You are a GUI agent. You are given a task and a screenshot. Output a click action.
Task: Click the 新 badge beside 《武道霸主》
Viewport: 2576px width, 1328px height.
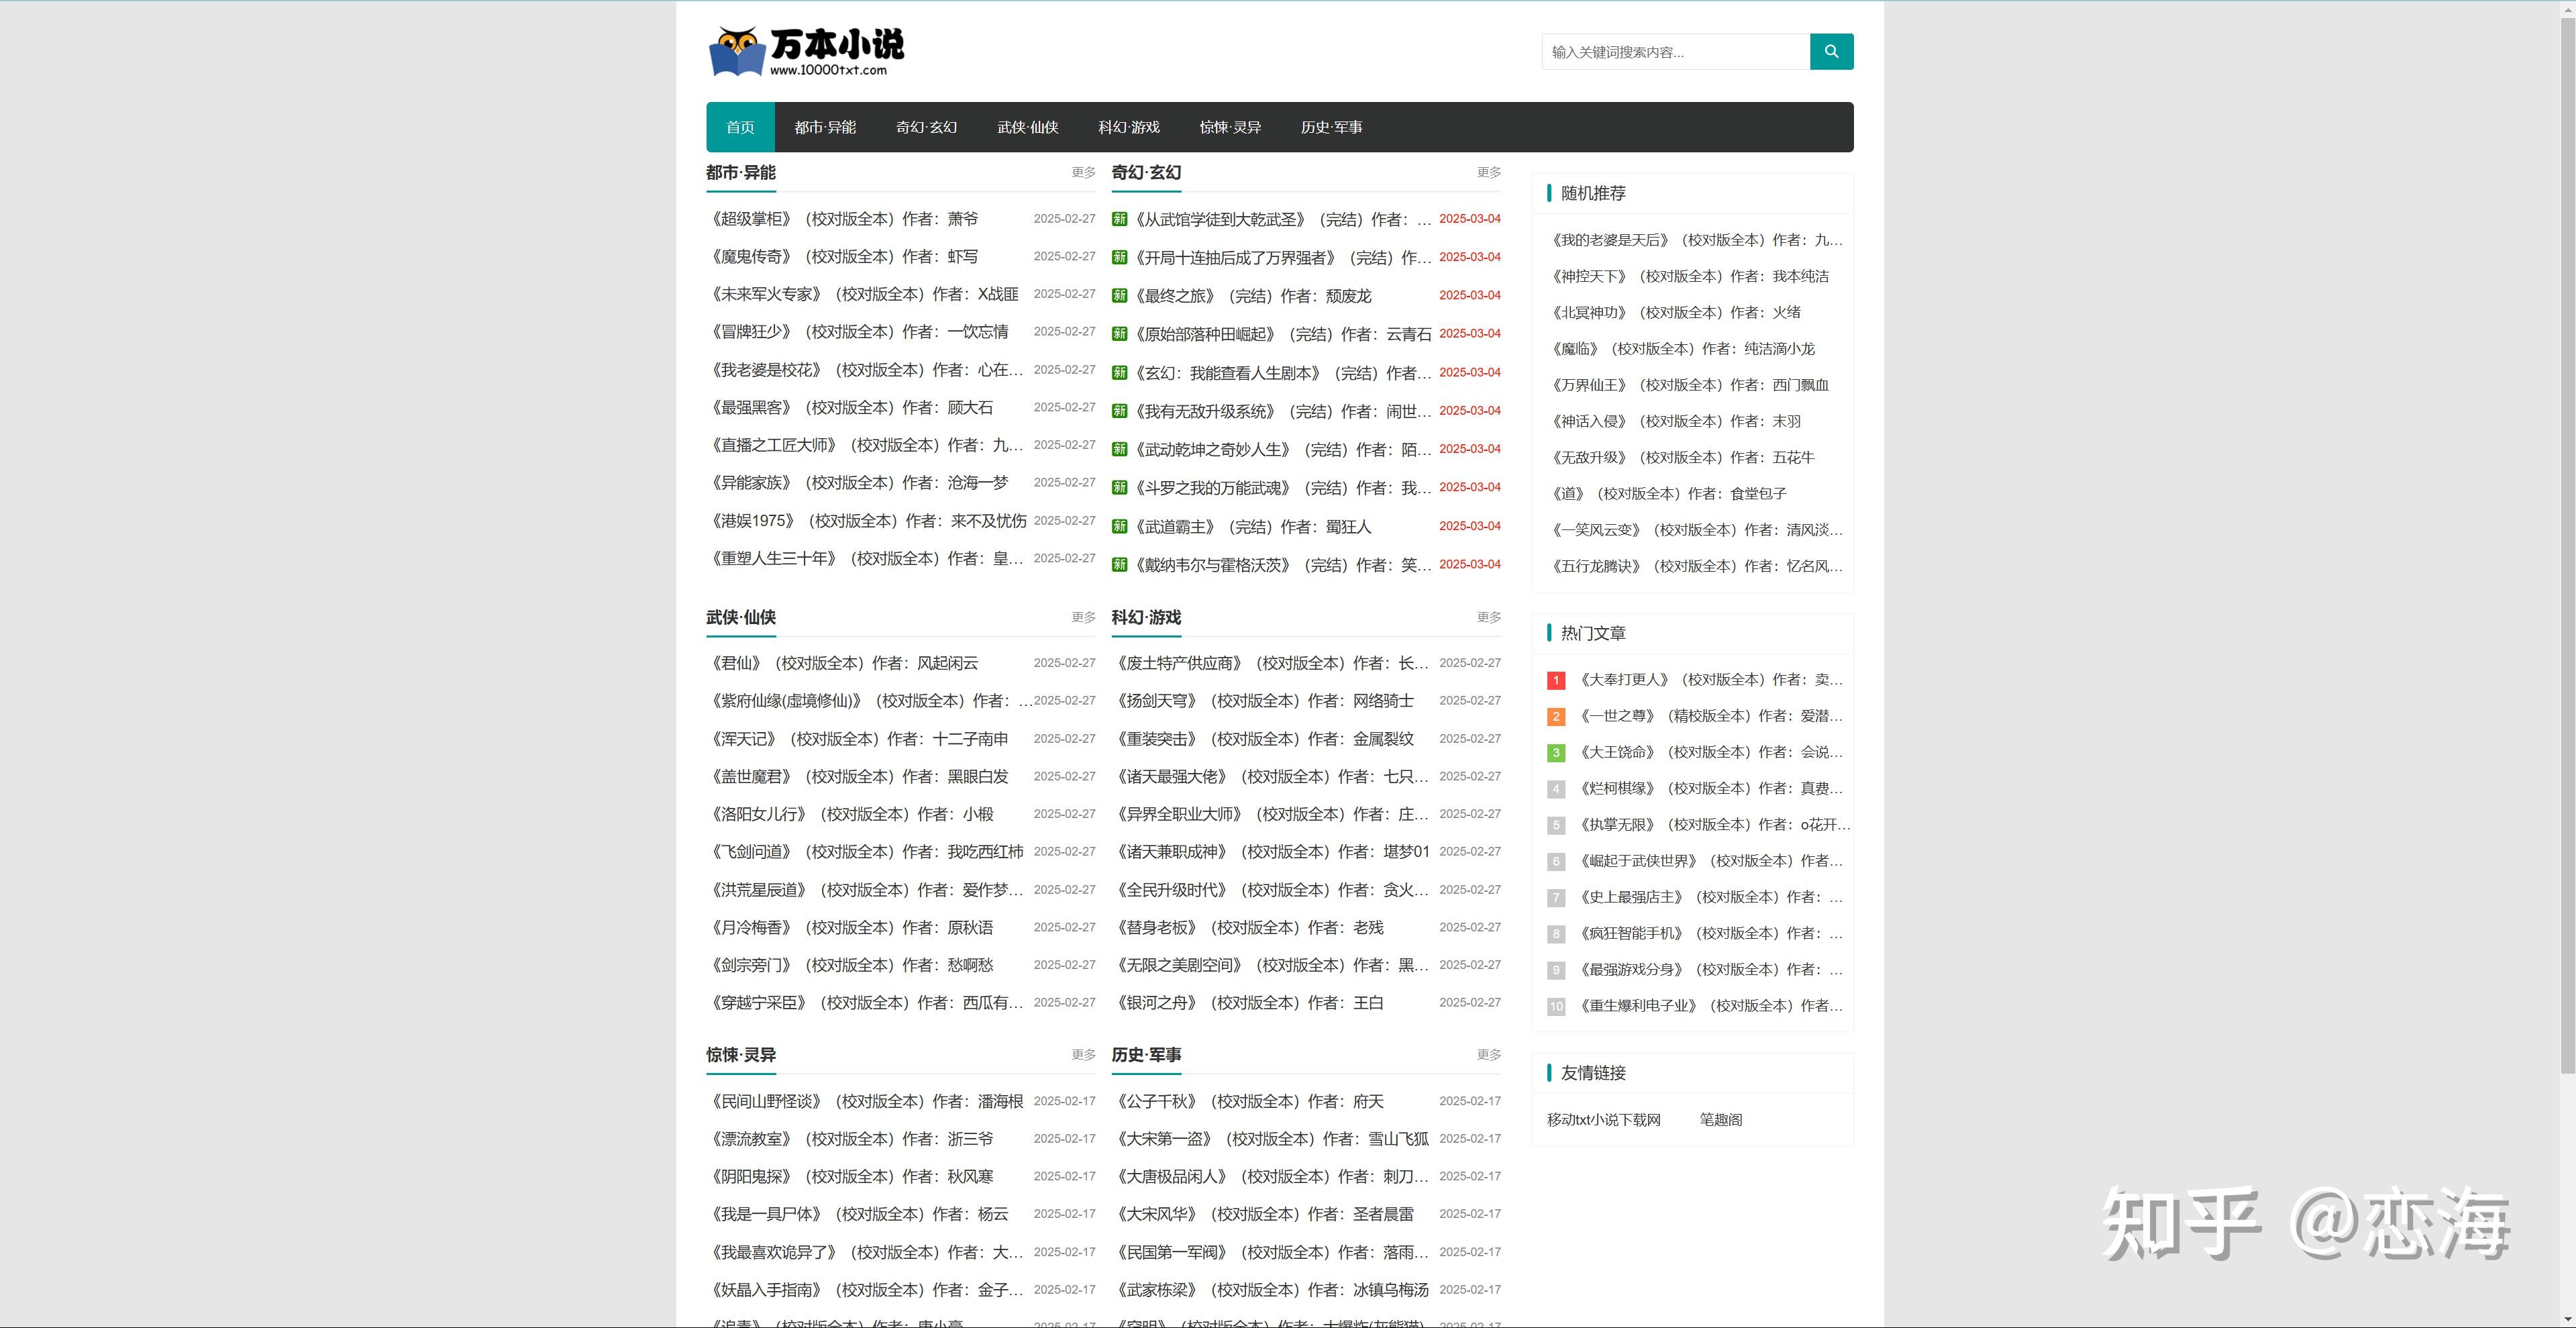[x=1119, y=526]
